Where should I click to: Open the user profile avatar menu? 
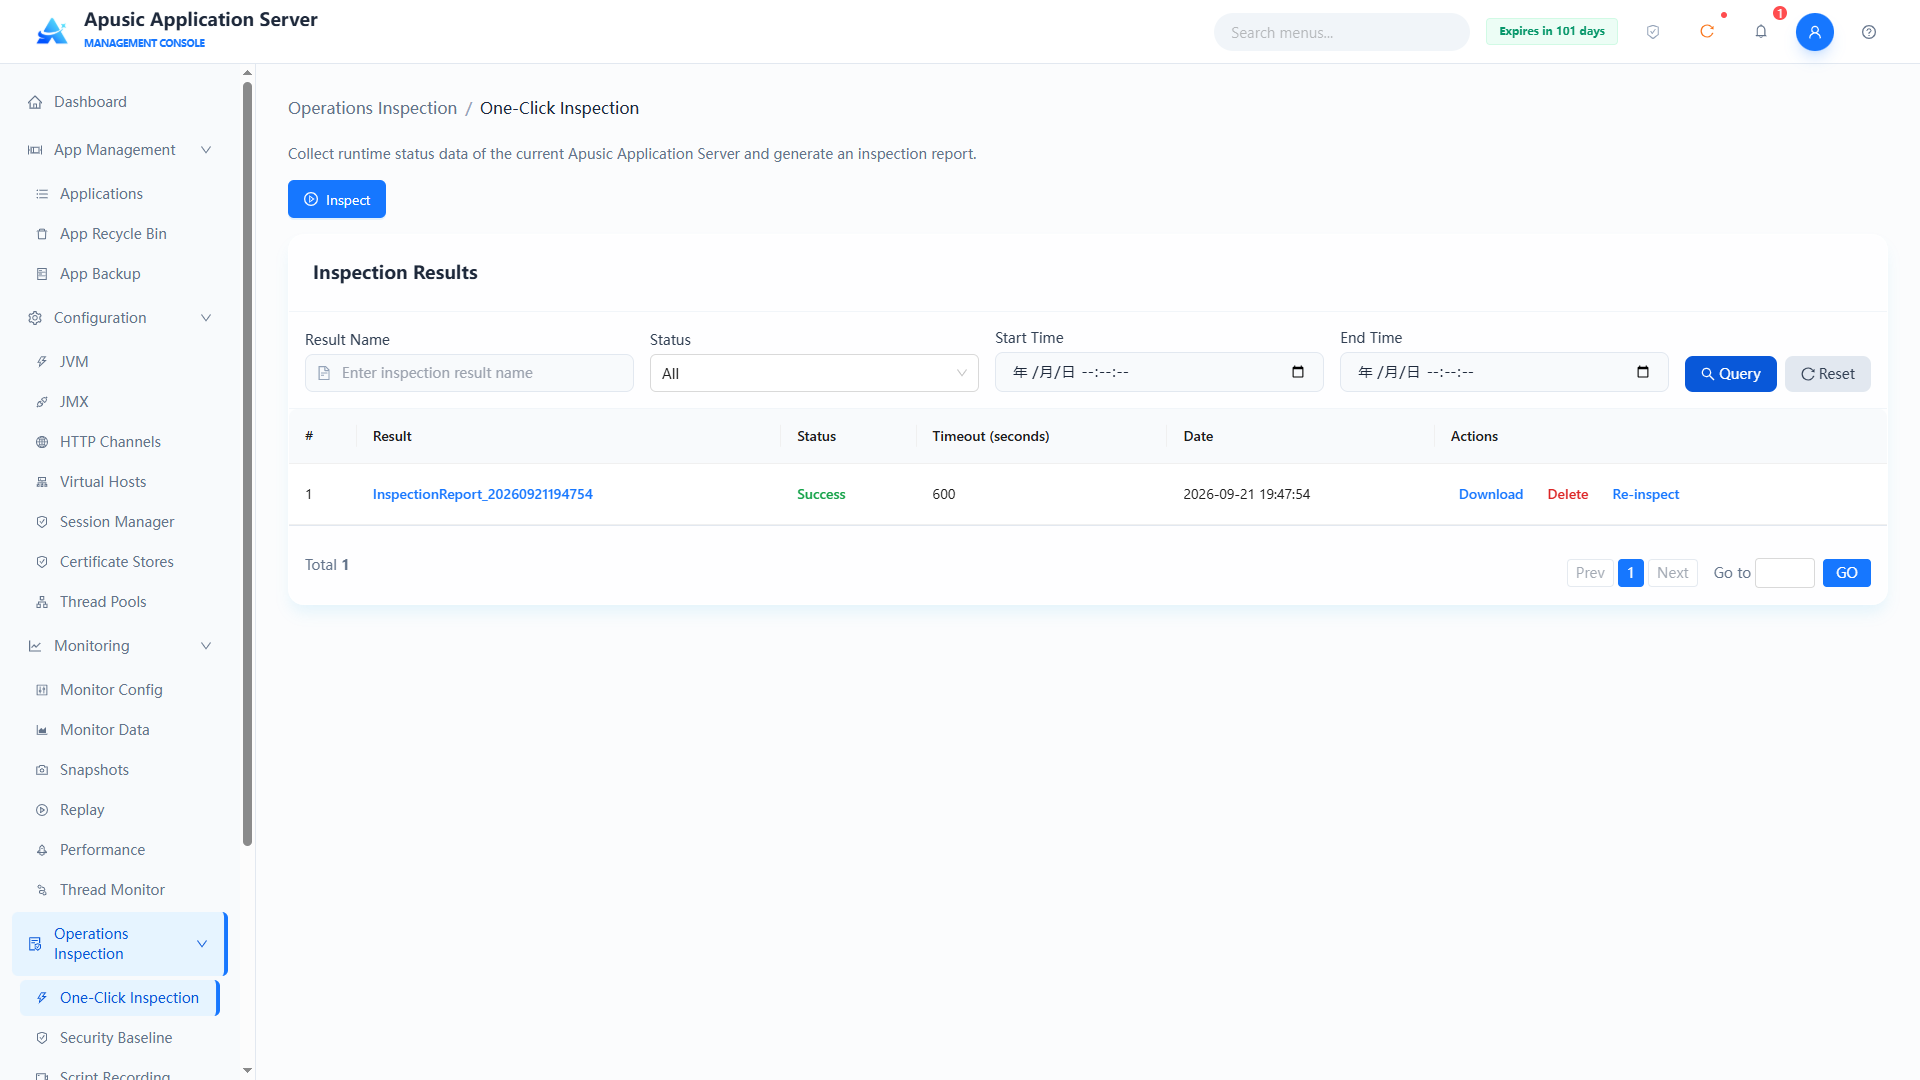[1815, 32]
